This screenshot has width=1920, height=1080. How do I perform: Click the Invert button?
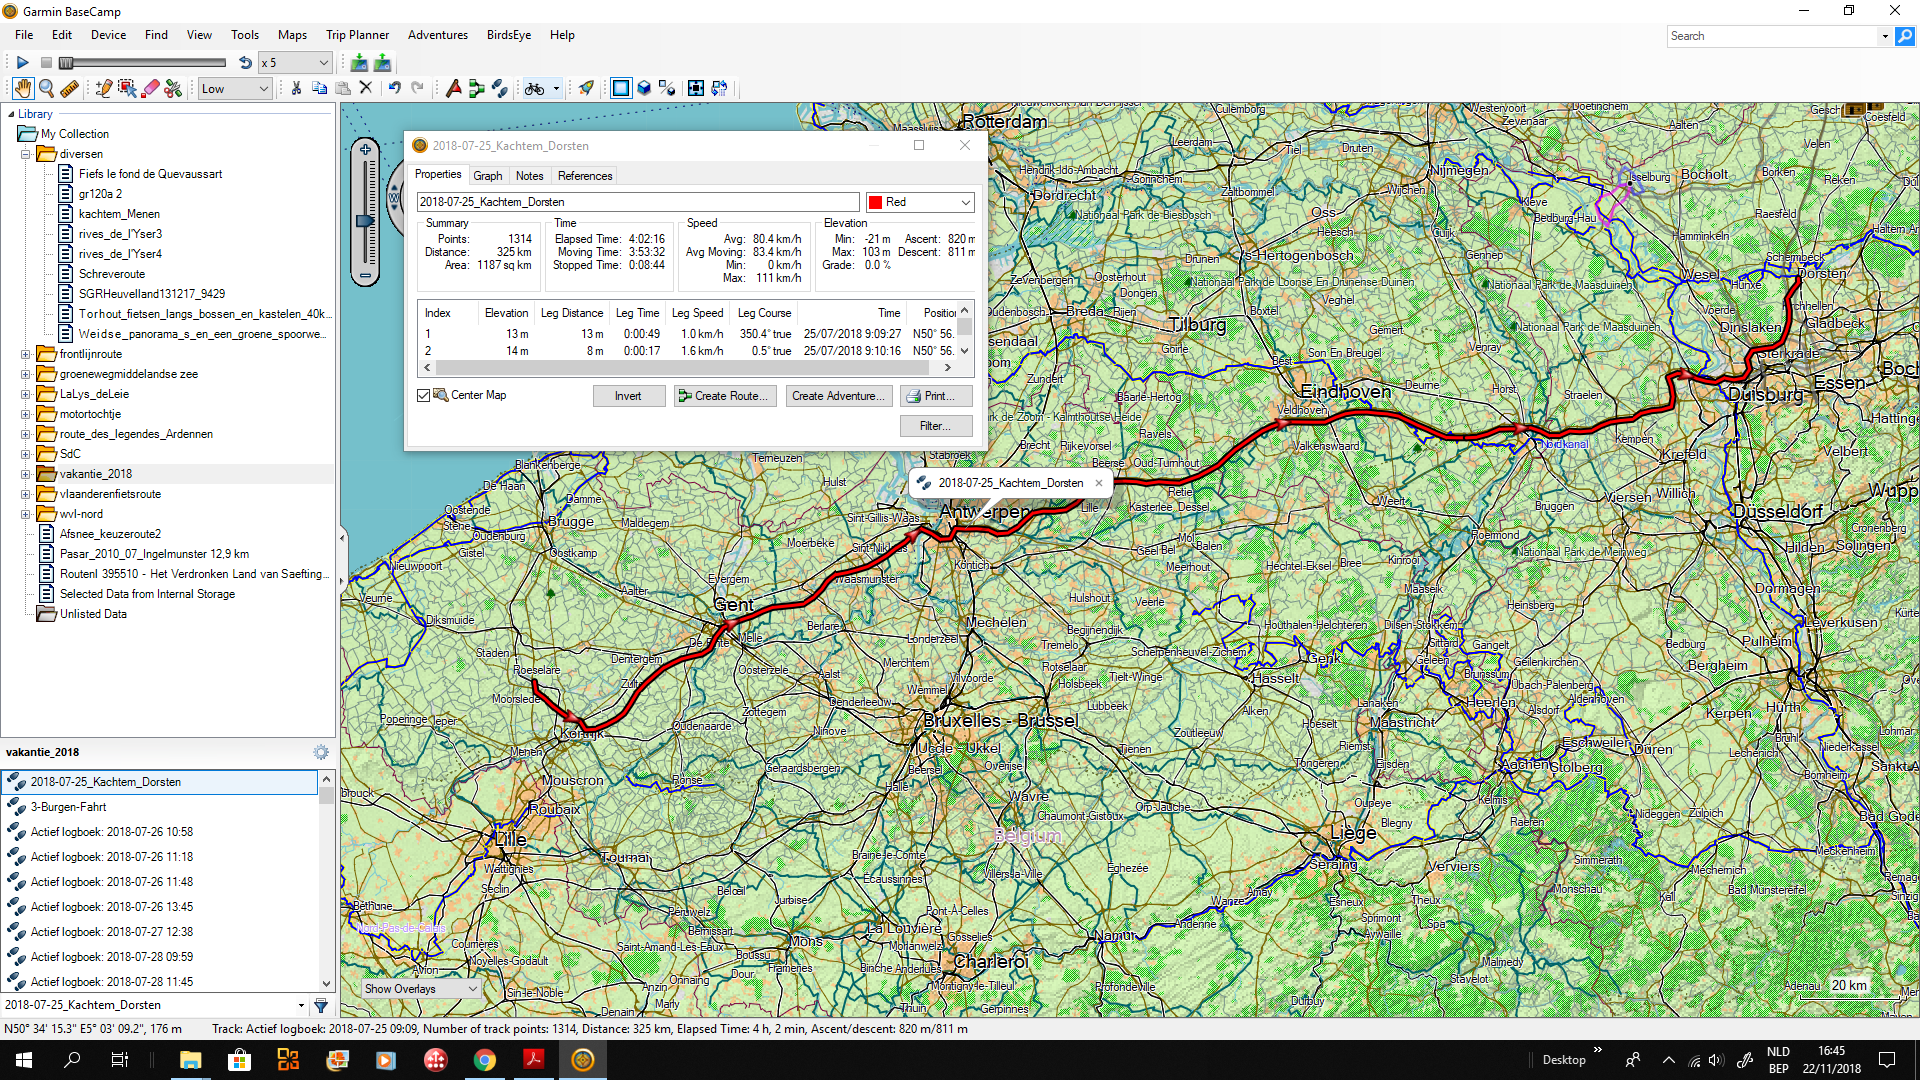pos(629,396)
